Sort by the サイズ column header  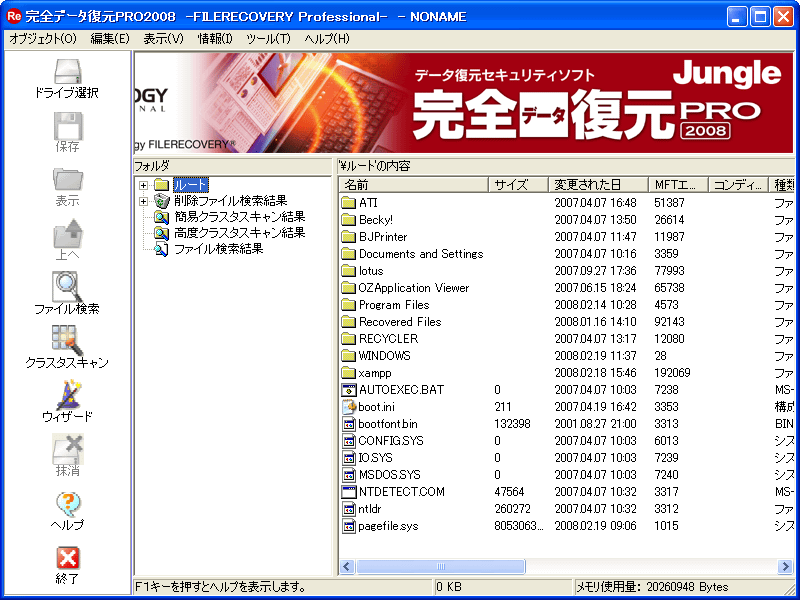click(x=518, y=184)
